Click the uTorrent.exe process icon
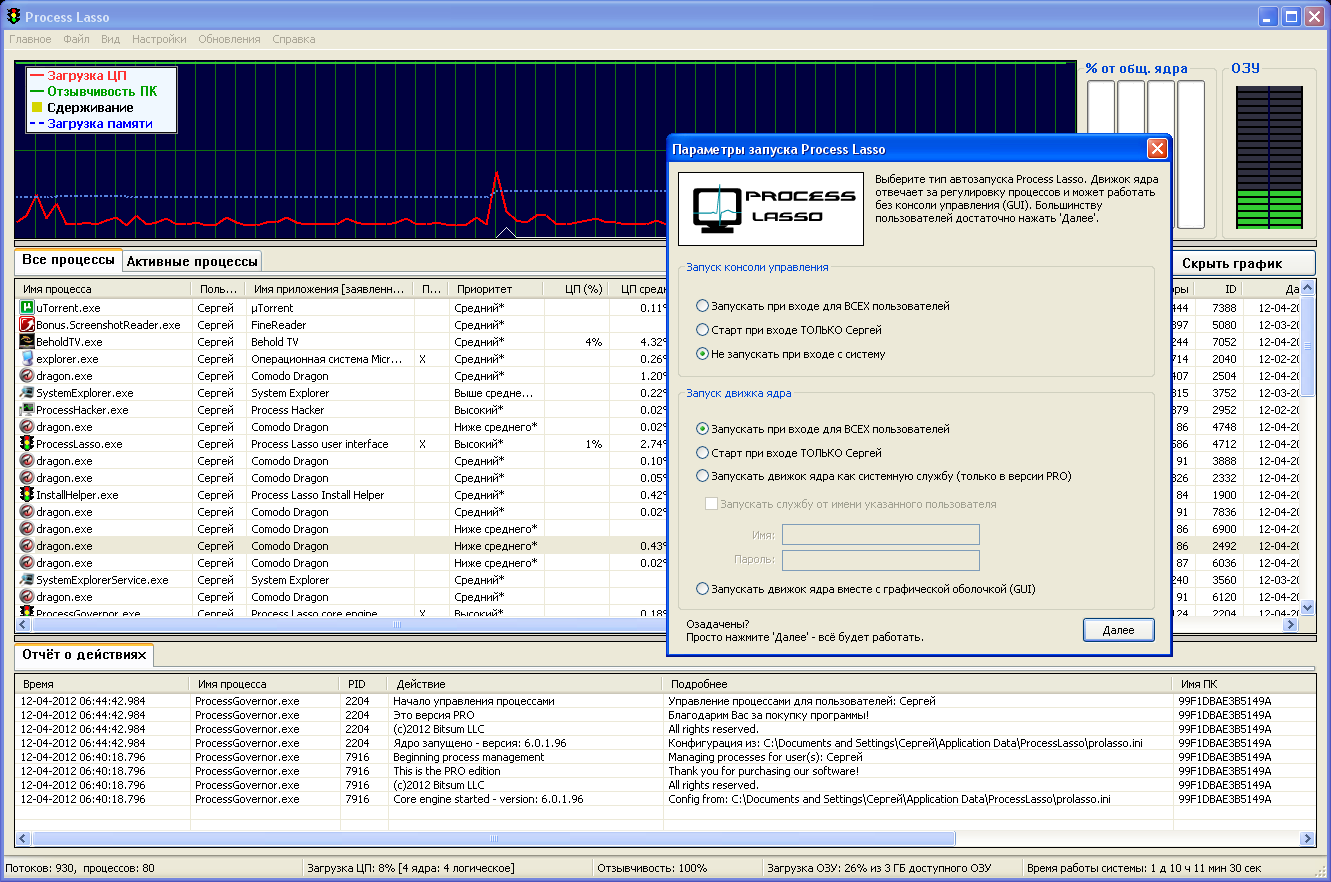This screenshot has width=1331, height=882. (x=27, y=308)
